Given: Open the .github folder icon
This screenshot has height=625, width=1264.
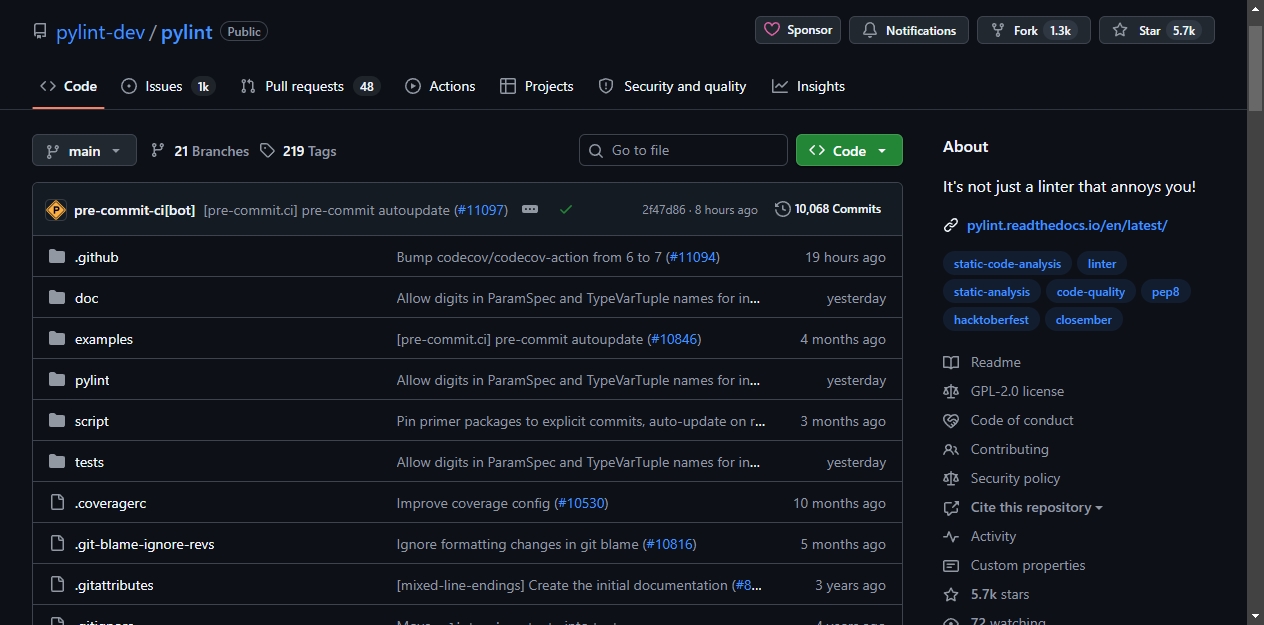Looking at the screenshot, I should point(57,257).
